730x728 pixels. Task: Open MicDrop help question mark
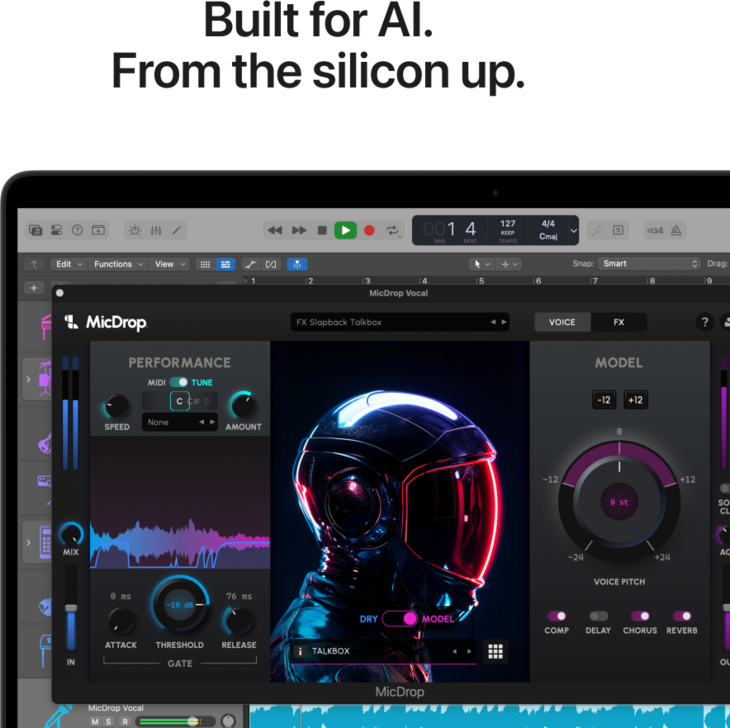click(704, 322)
